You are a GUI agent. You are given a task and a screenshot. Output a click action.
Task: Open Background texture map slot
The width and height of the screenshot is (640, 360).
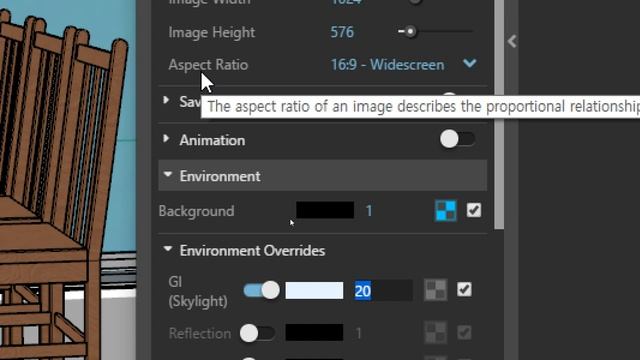(446, 211)
